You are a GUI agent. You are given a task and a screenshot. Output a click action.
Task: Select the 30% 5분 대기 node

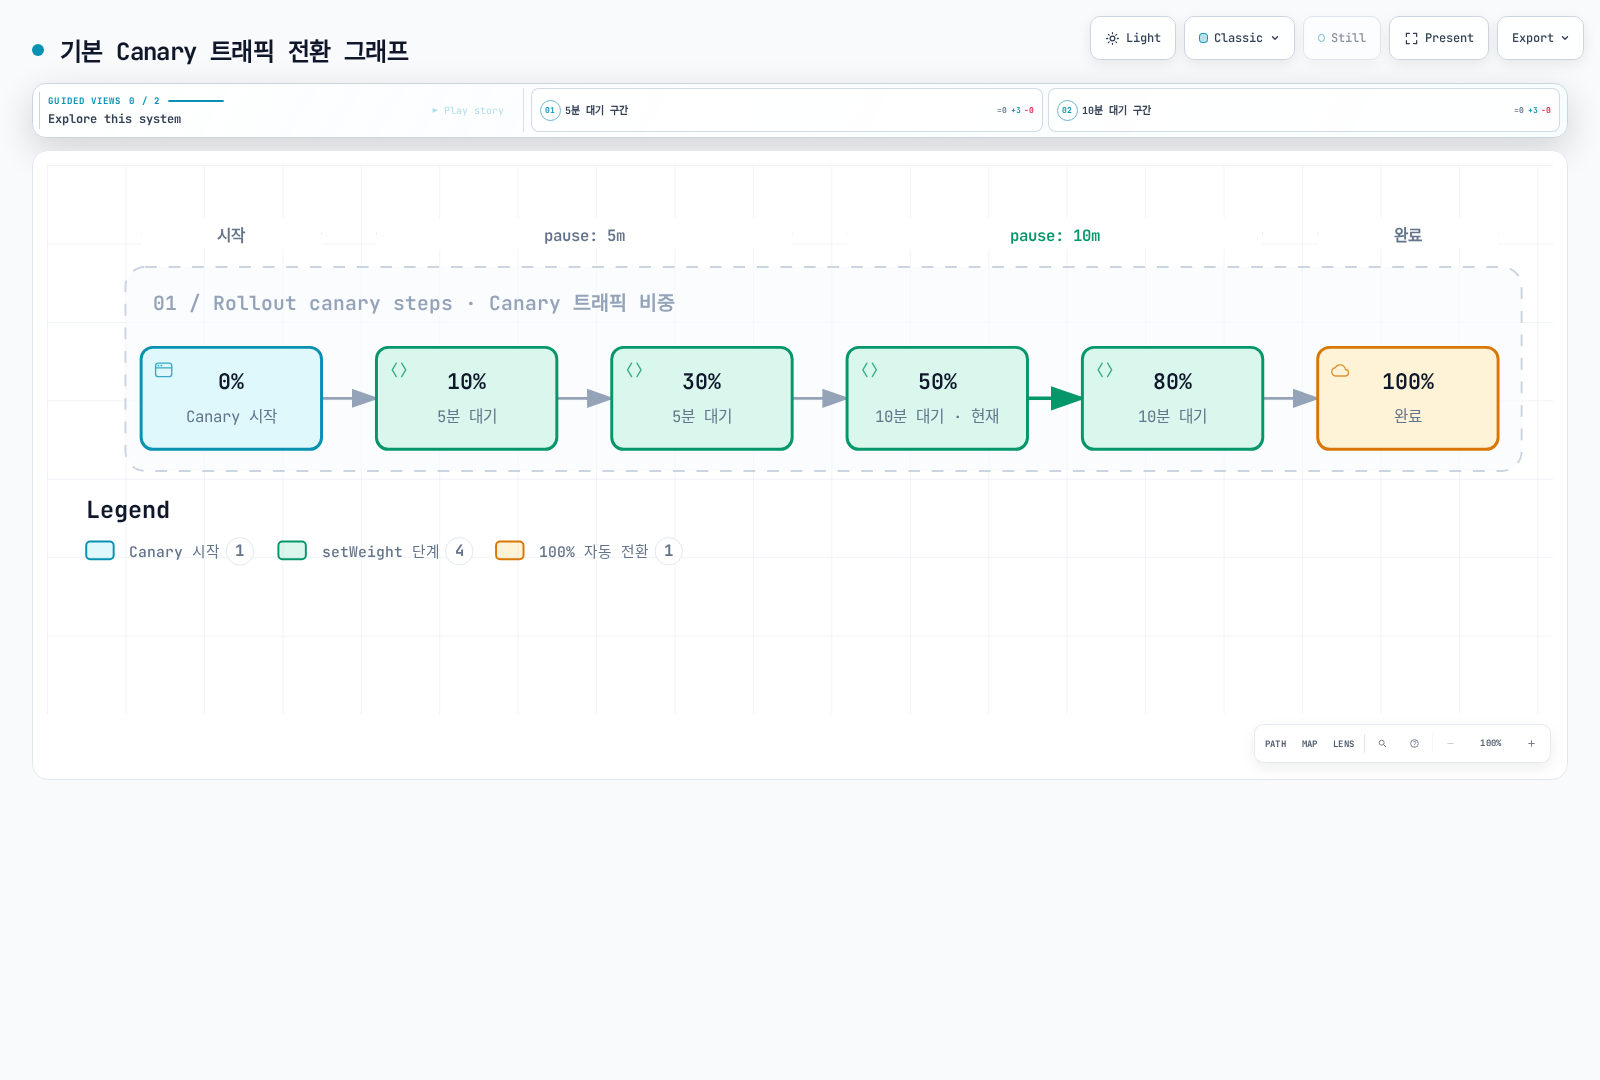[x=702, y=398]
